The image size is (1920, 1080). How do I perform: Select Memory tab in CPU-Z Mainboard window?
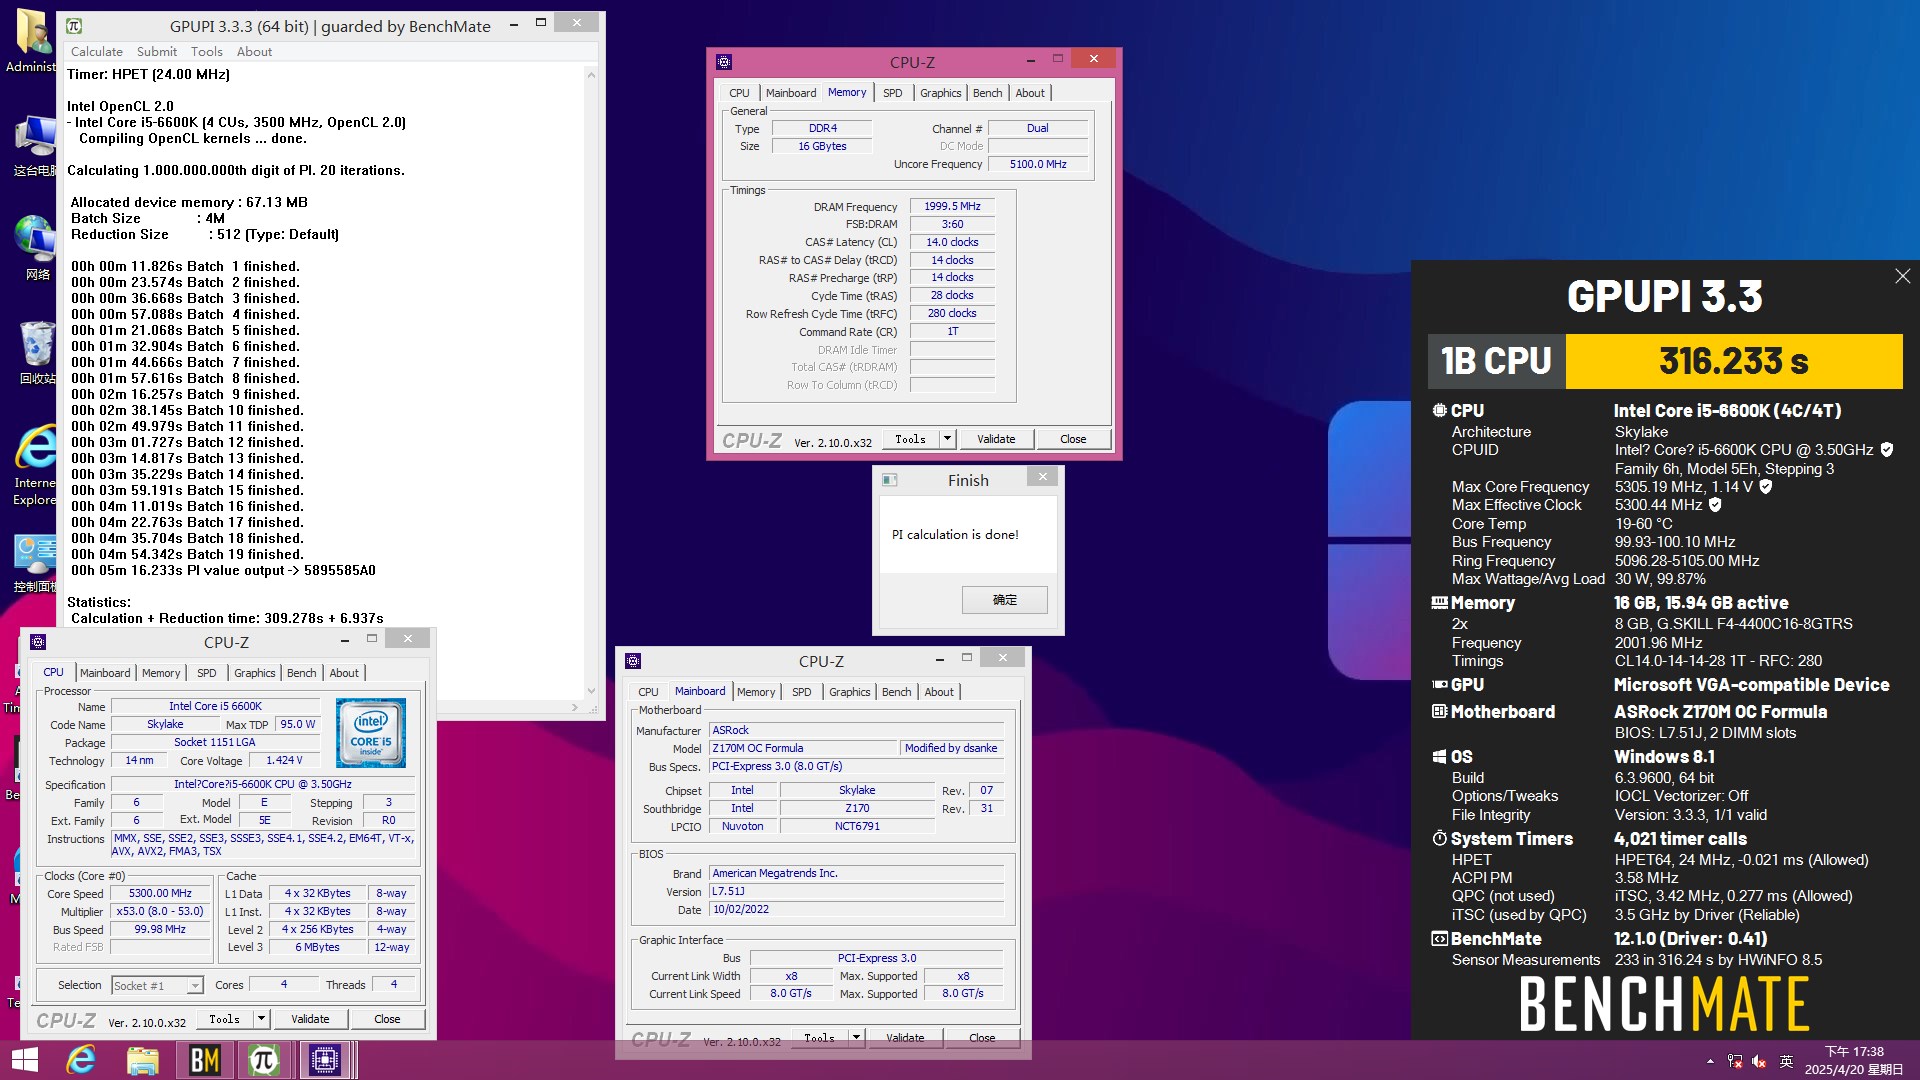[756, 692]
